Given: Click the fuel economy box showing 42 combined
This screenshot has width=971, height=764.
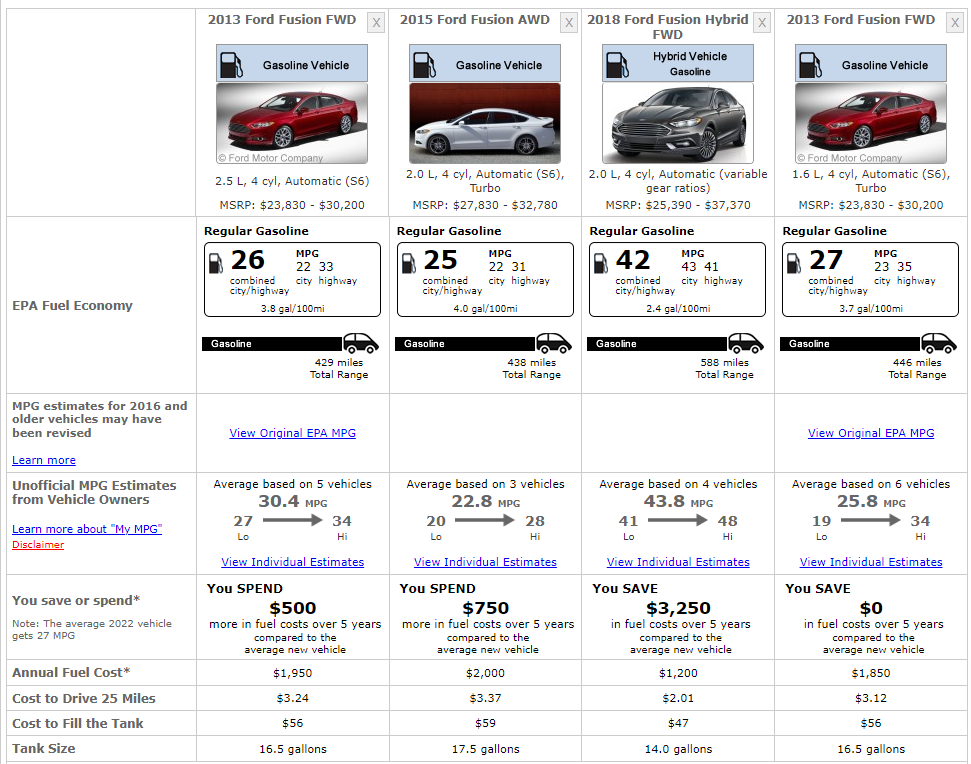Looking at the screenshot, I should pyautogui.click(x=677, y=280).
